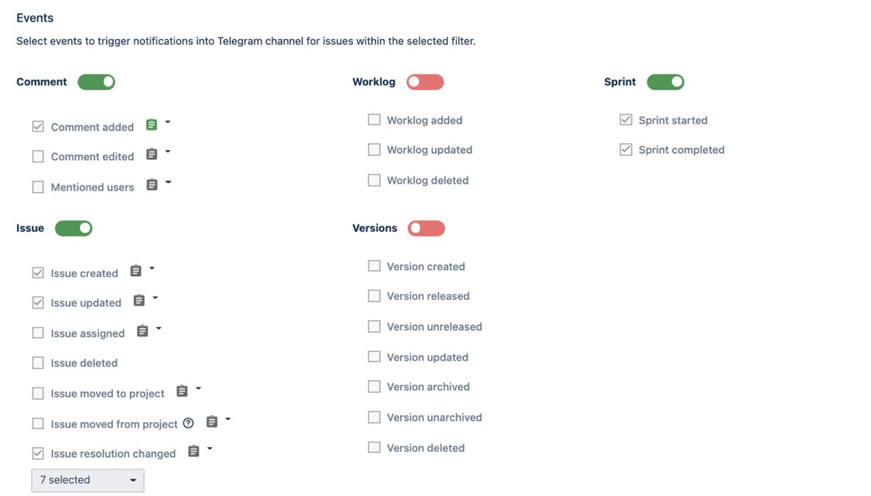Screen dimensions: 871x496
Task: Enable the Versions events toggle
Action: (426, 228)
